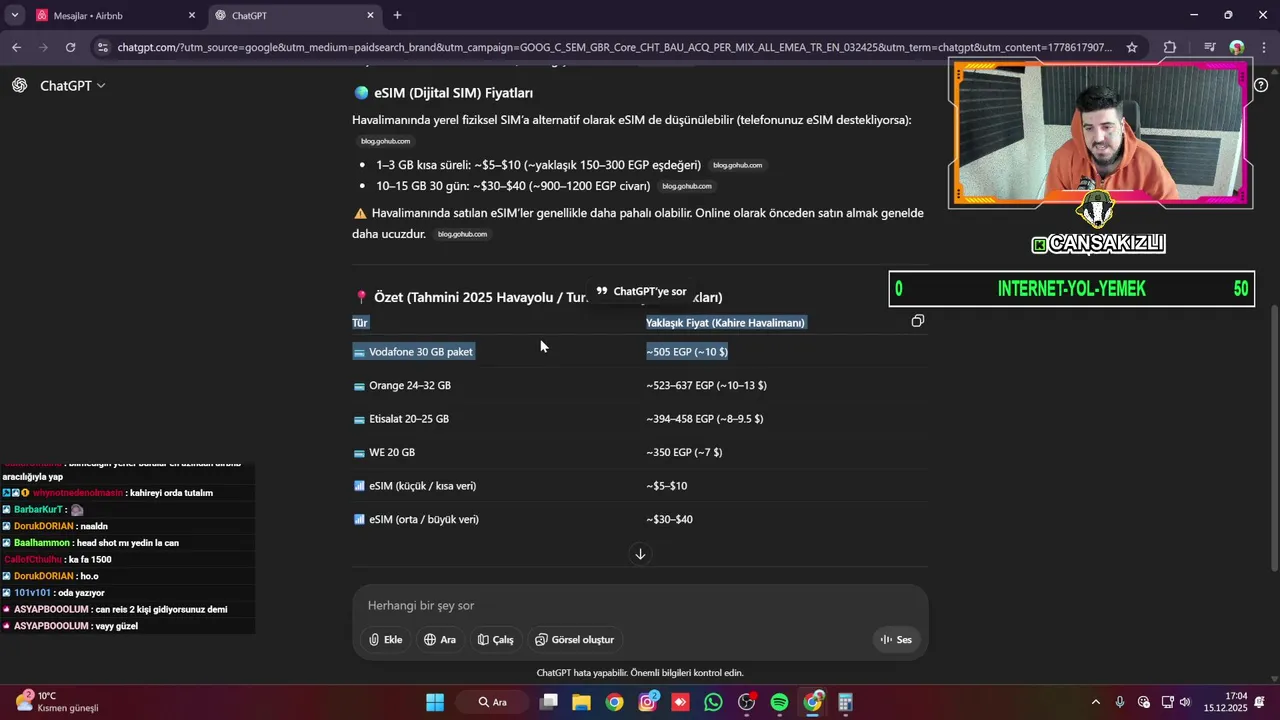1280x720 pixels.
Task: Click the chatgpt.com URL address bar
Action: 613,47
